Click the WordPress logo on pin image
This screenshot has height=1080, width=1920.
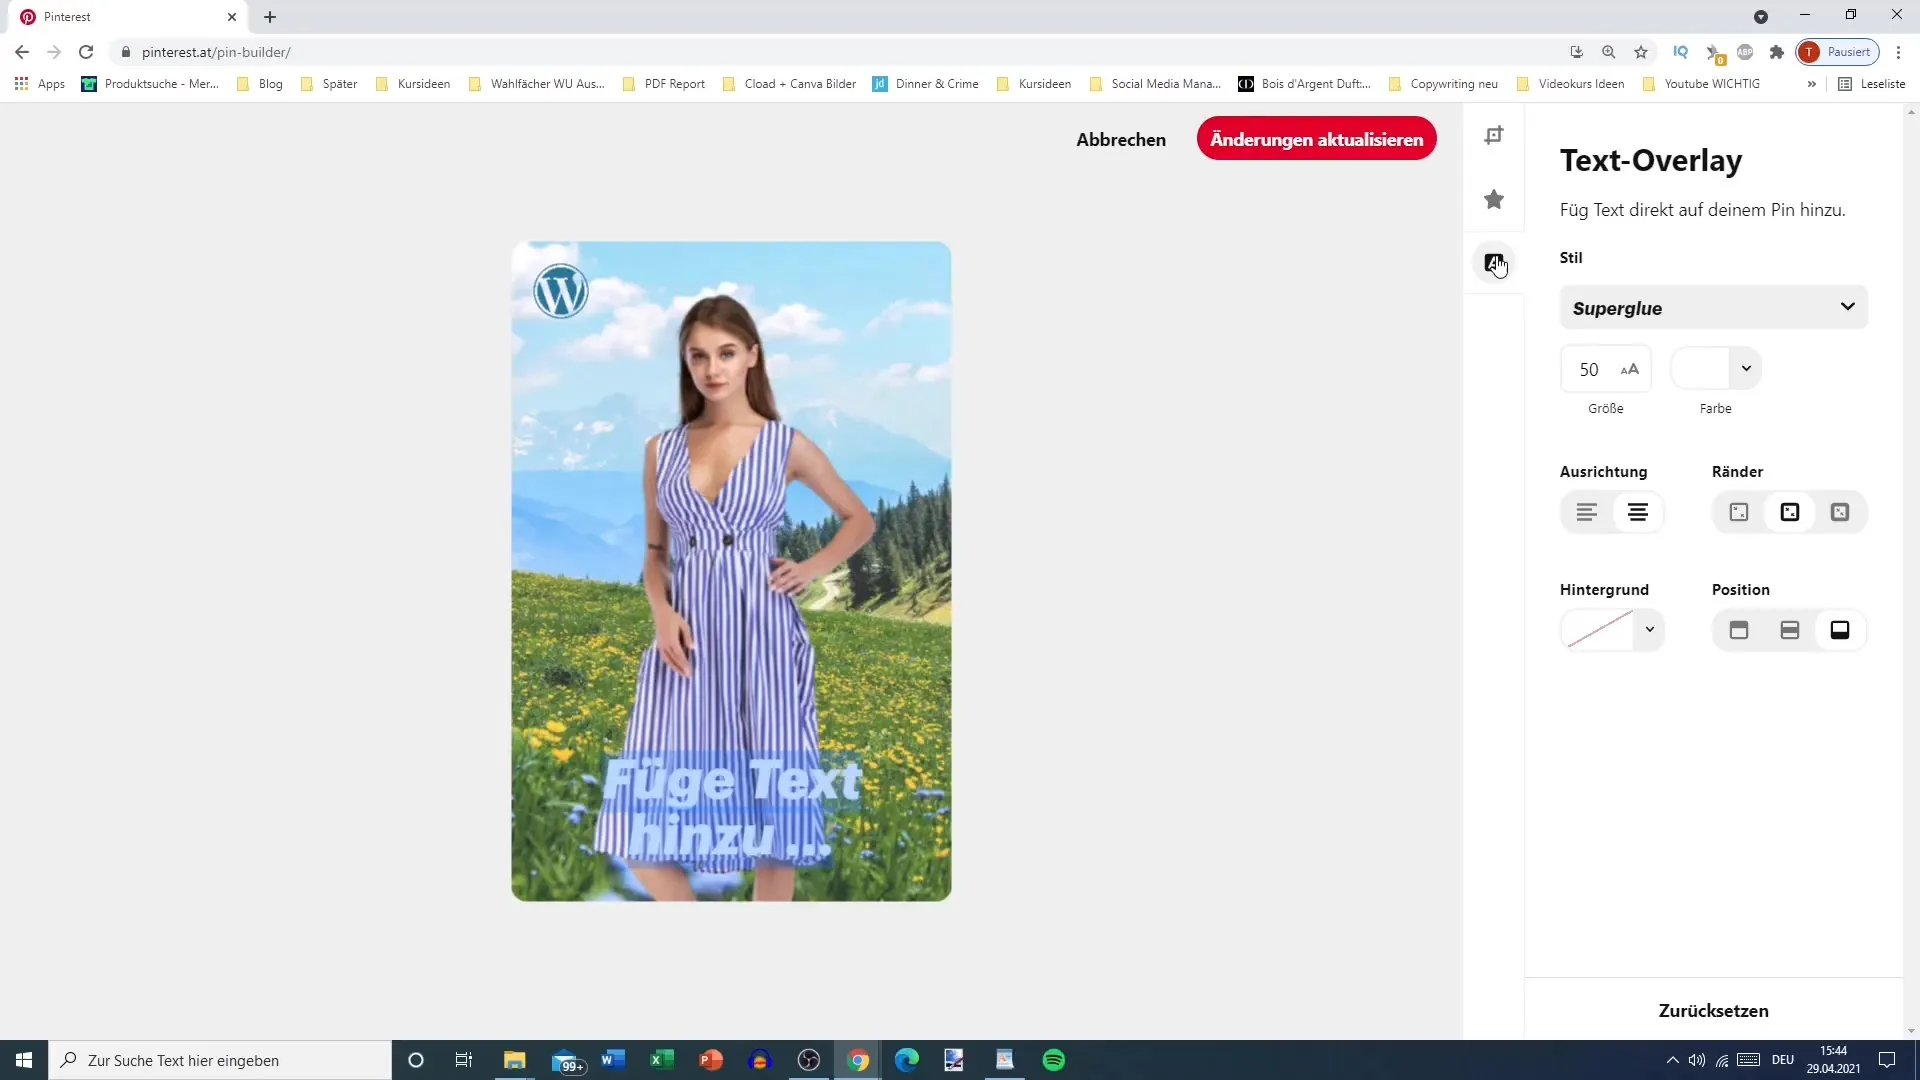[x=560, y=290]
